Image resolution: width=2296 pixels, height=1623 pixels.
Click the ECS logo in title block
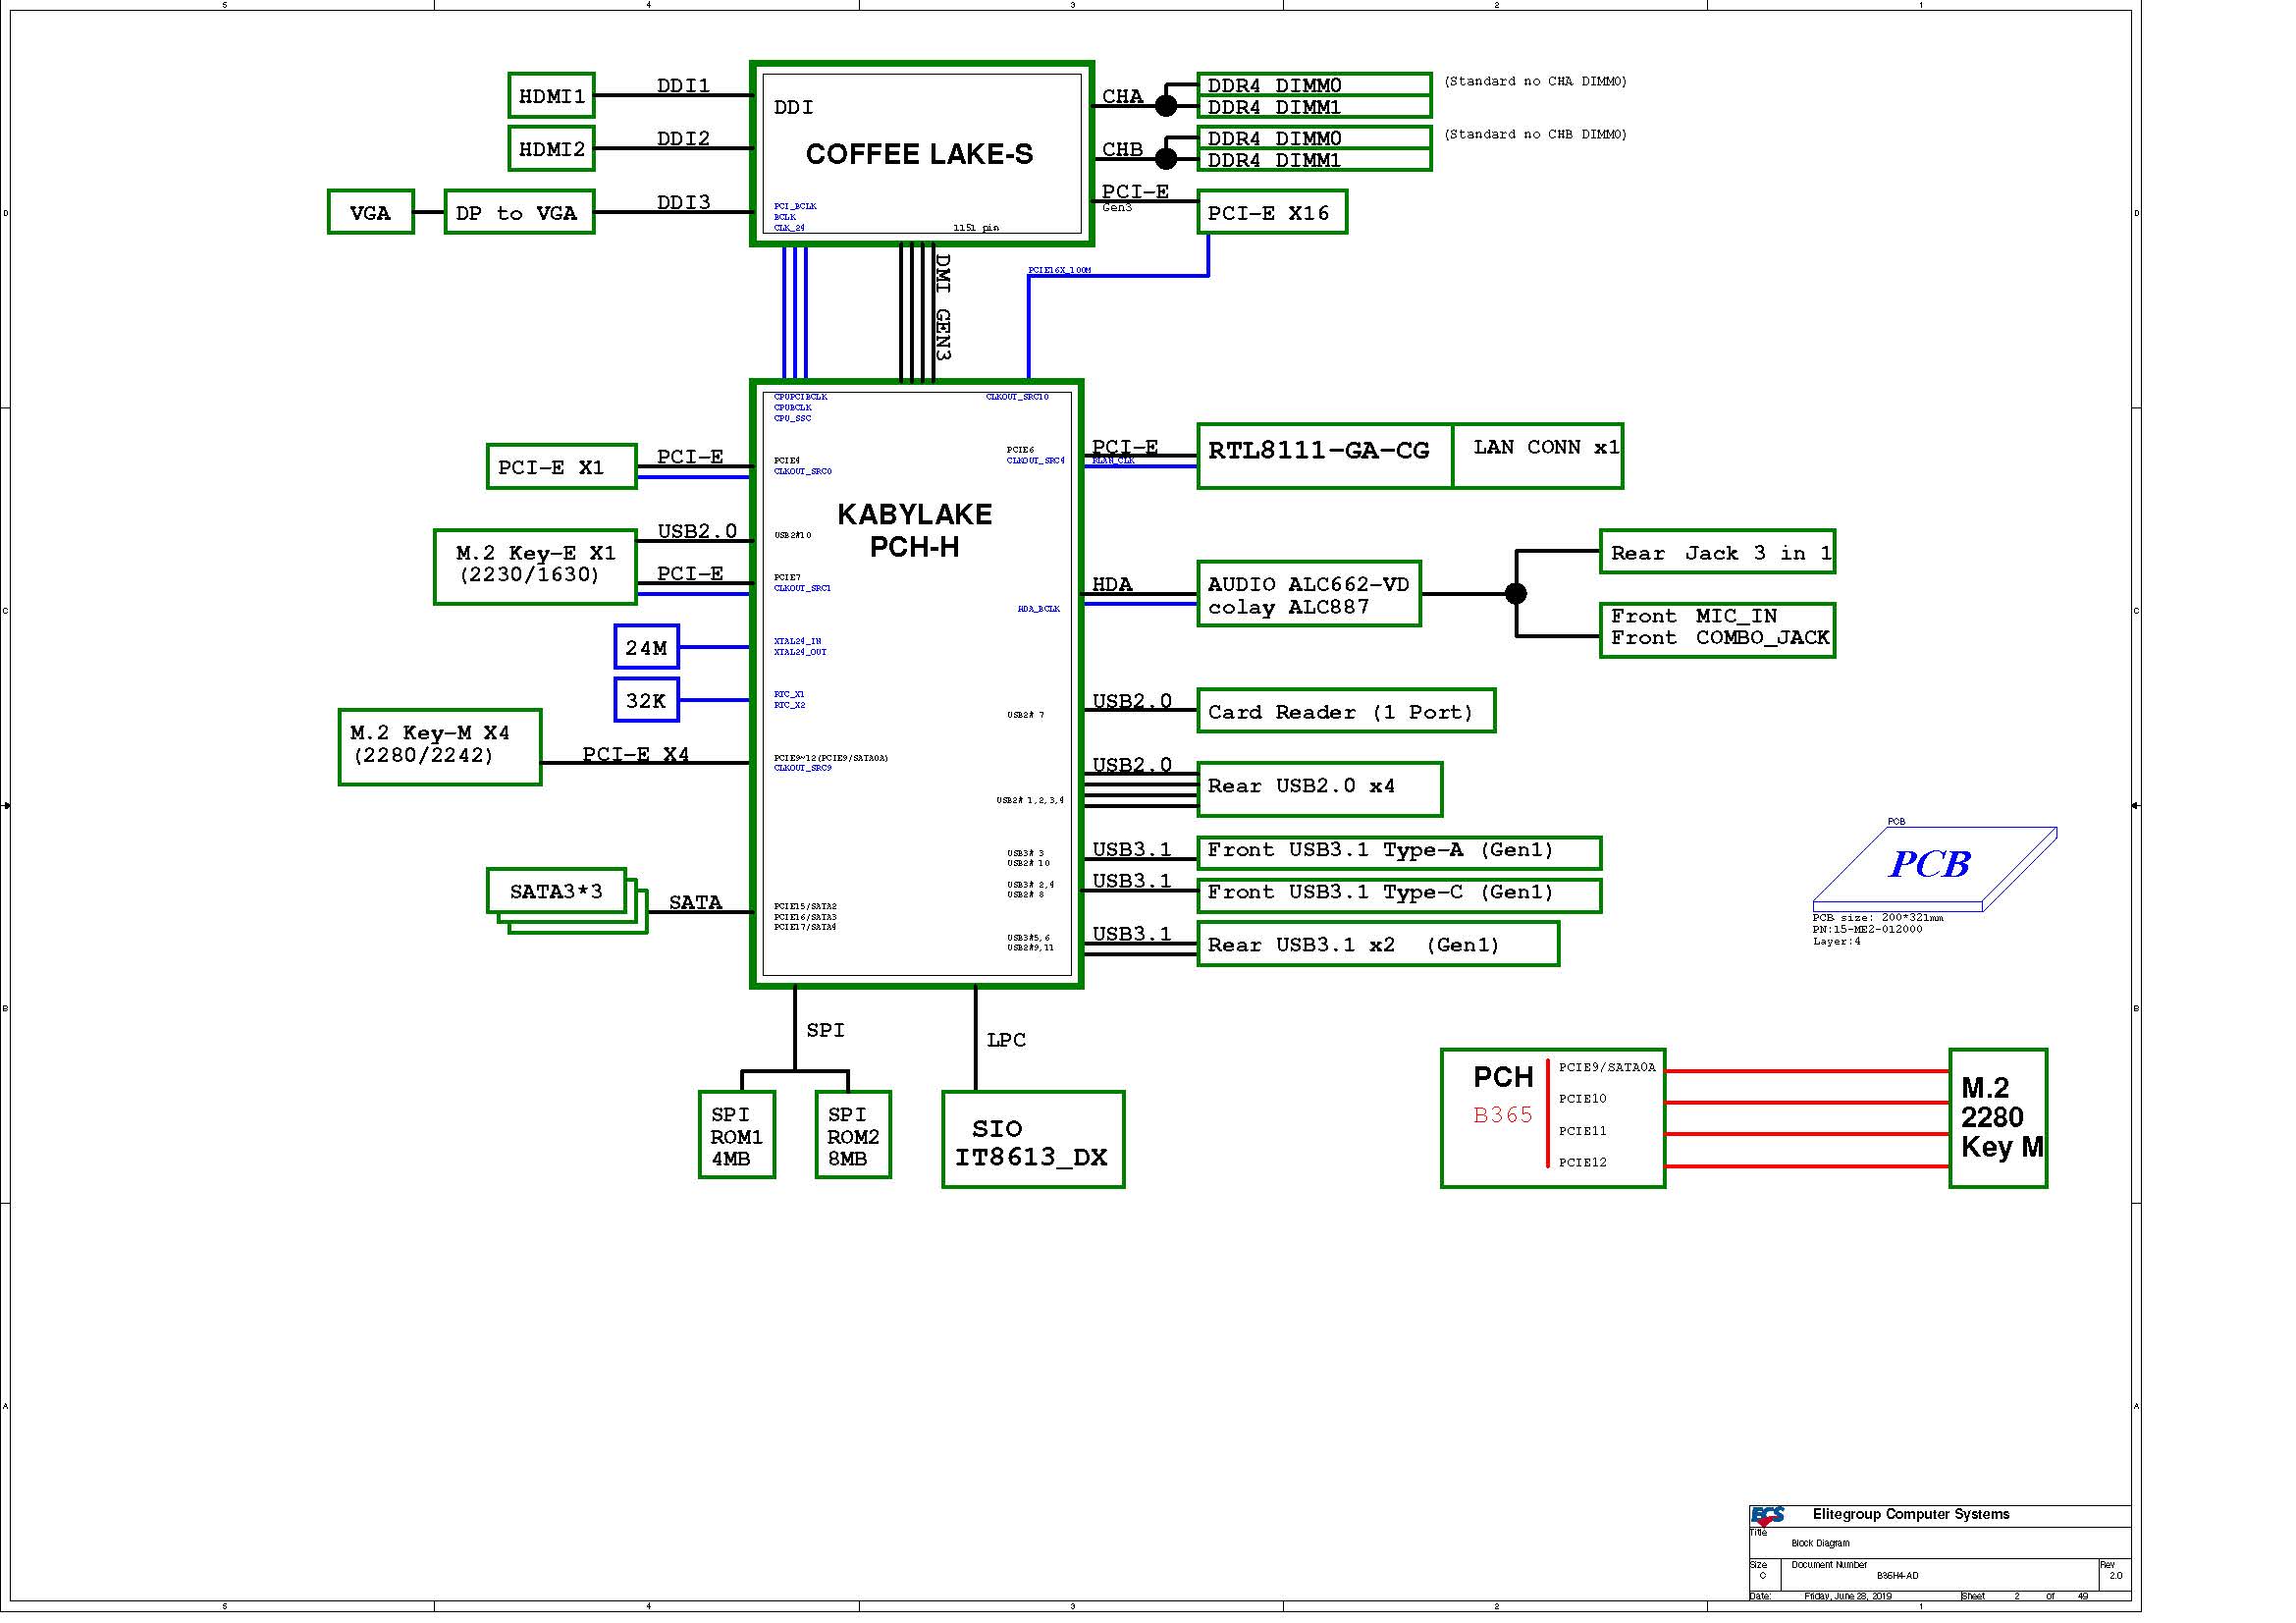click(x=1766, y=1515)
